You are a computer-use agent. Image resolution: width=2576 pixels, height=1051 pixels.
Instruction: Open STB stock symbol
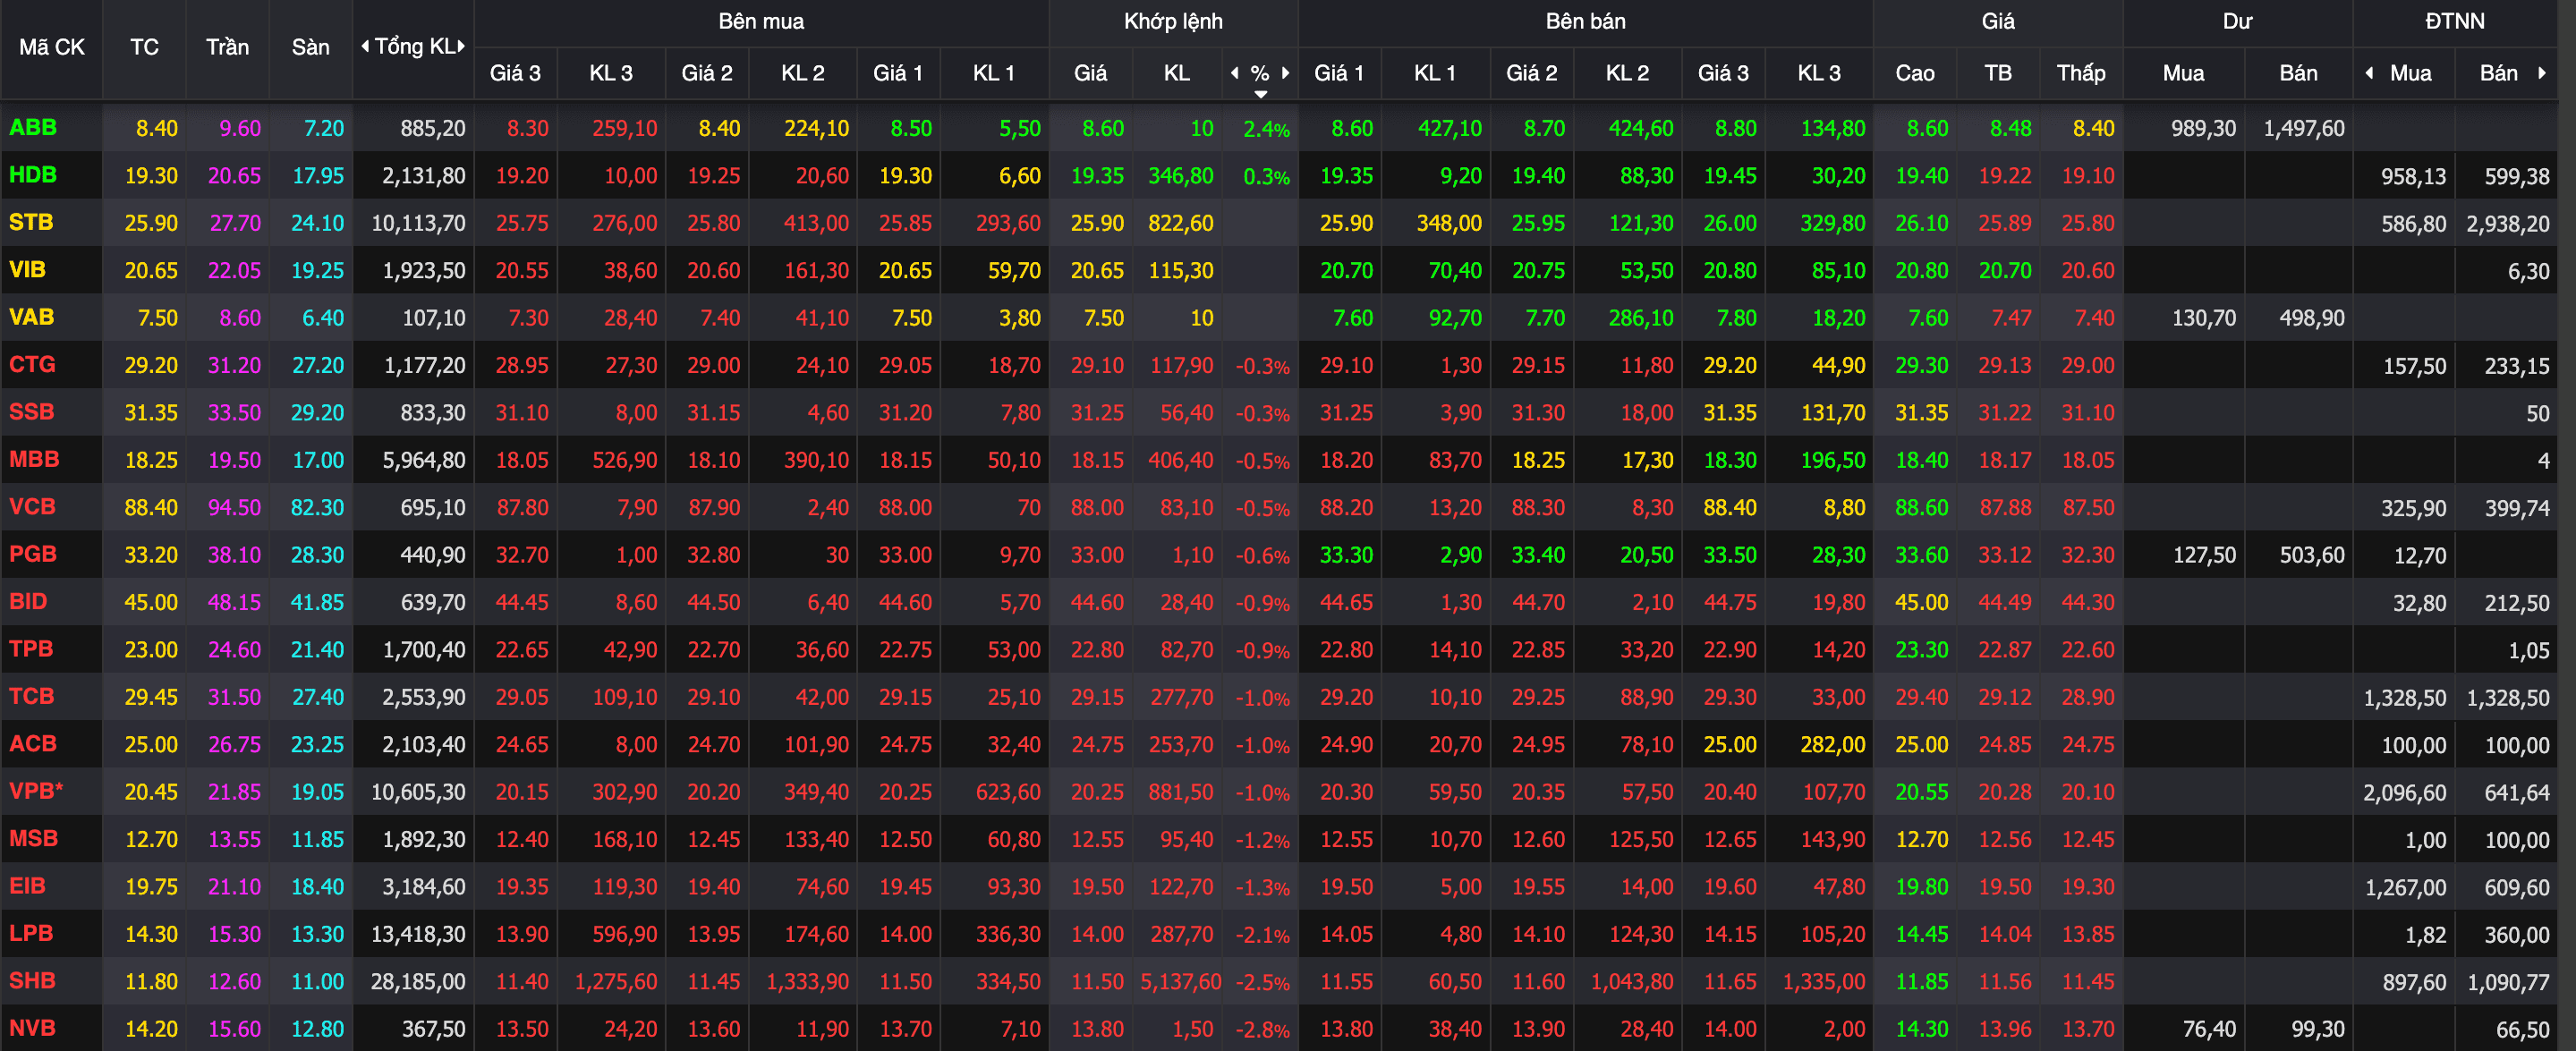[31, 222]
